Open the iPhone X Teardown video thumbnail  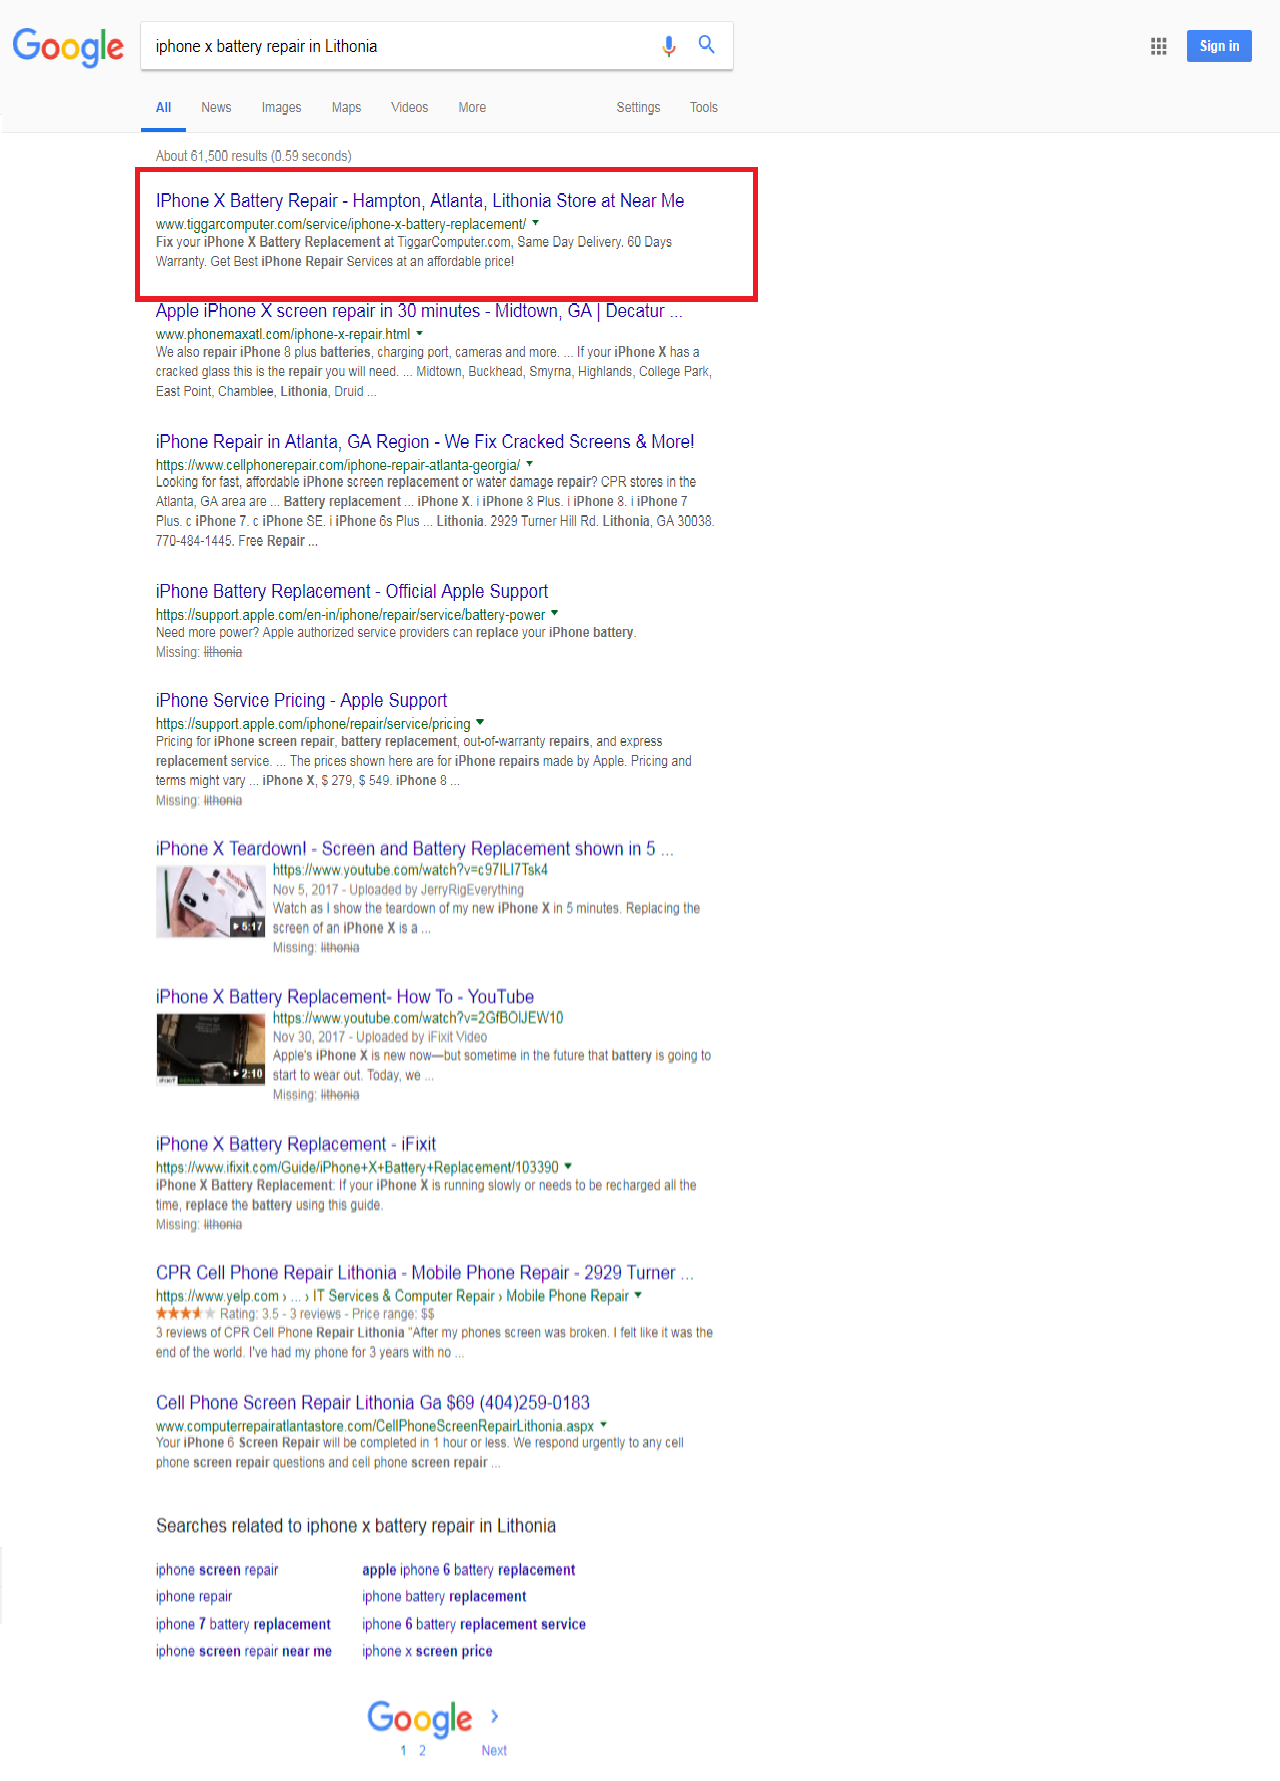click(x=210, y=902)
